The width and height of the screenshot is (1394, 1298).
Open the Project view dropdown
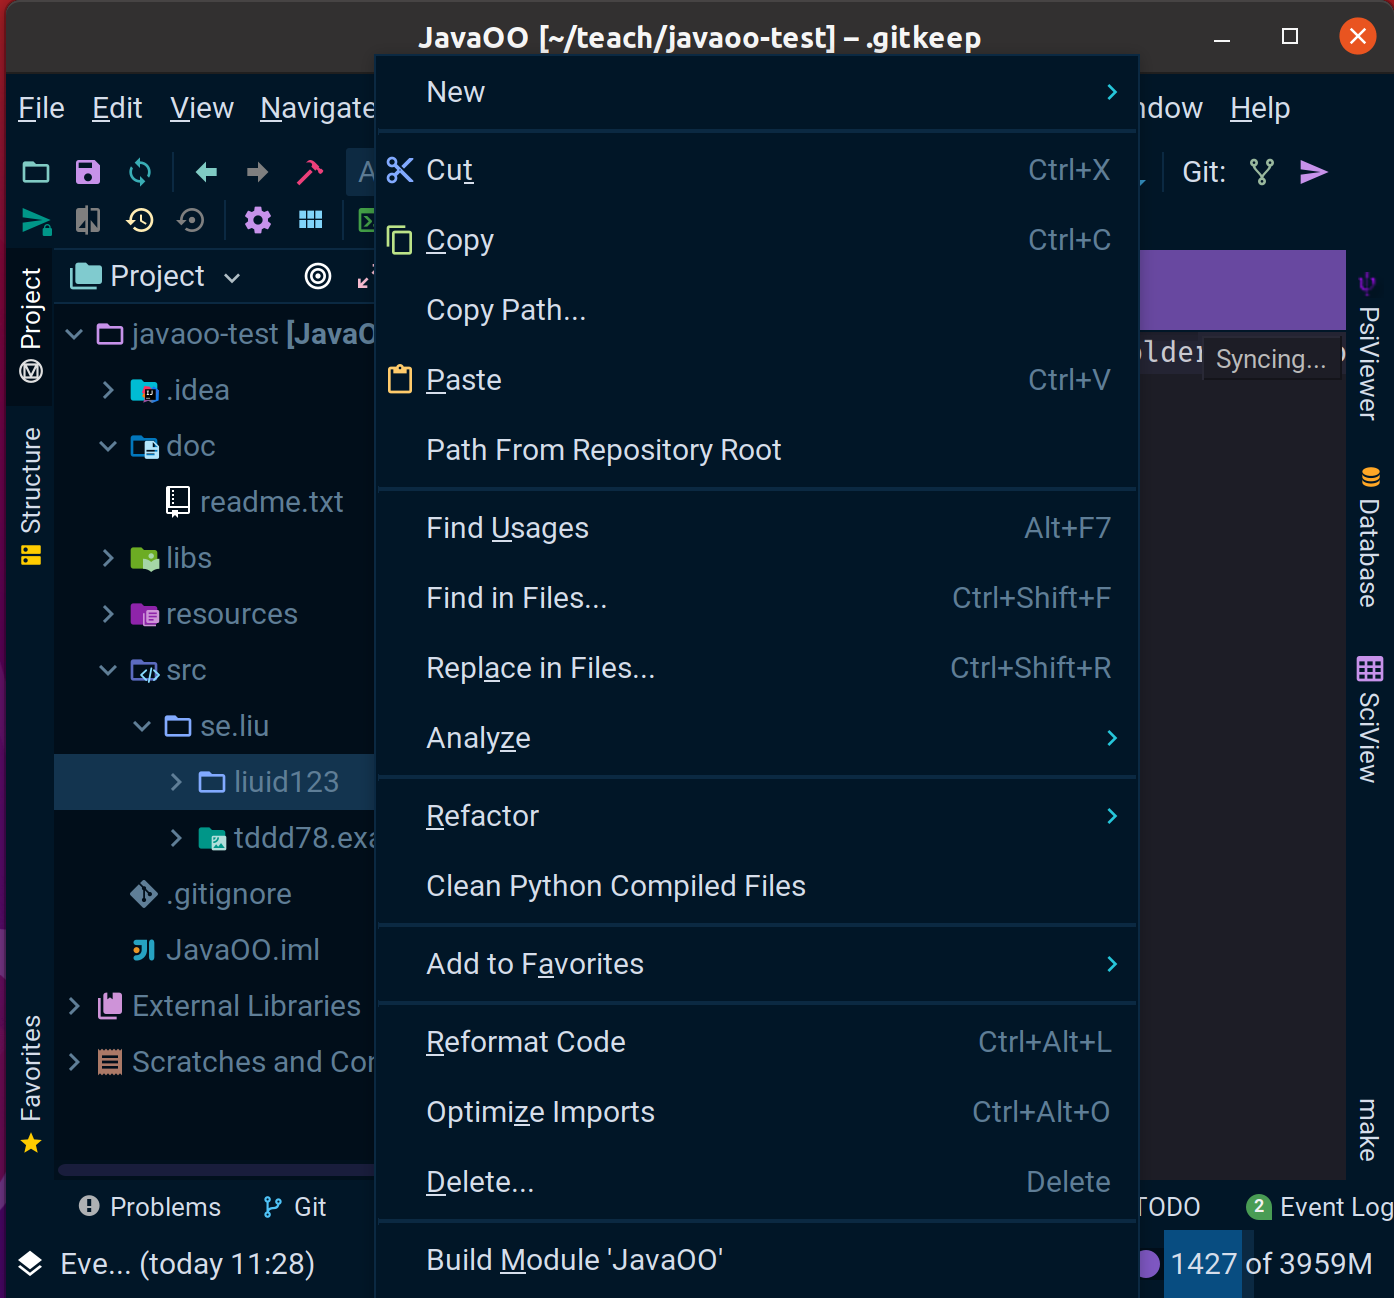[x=232, y=277]
